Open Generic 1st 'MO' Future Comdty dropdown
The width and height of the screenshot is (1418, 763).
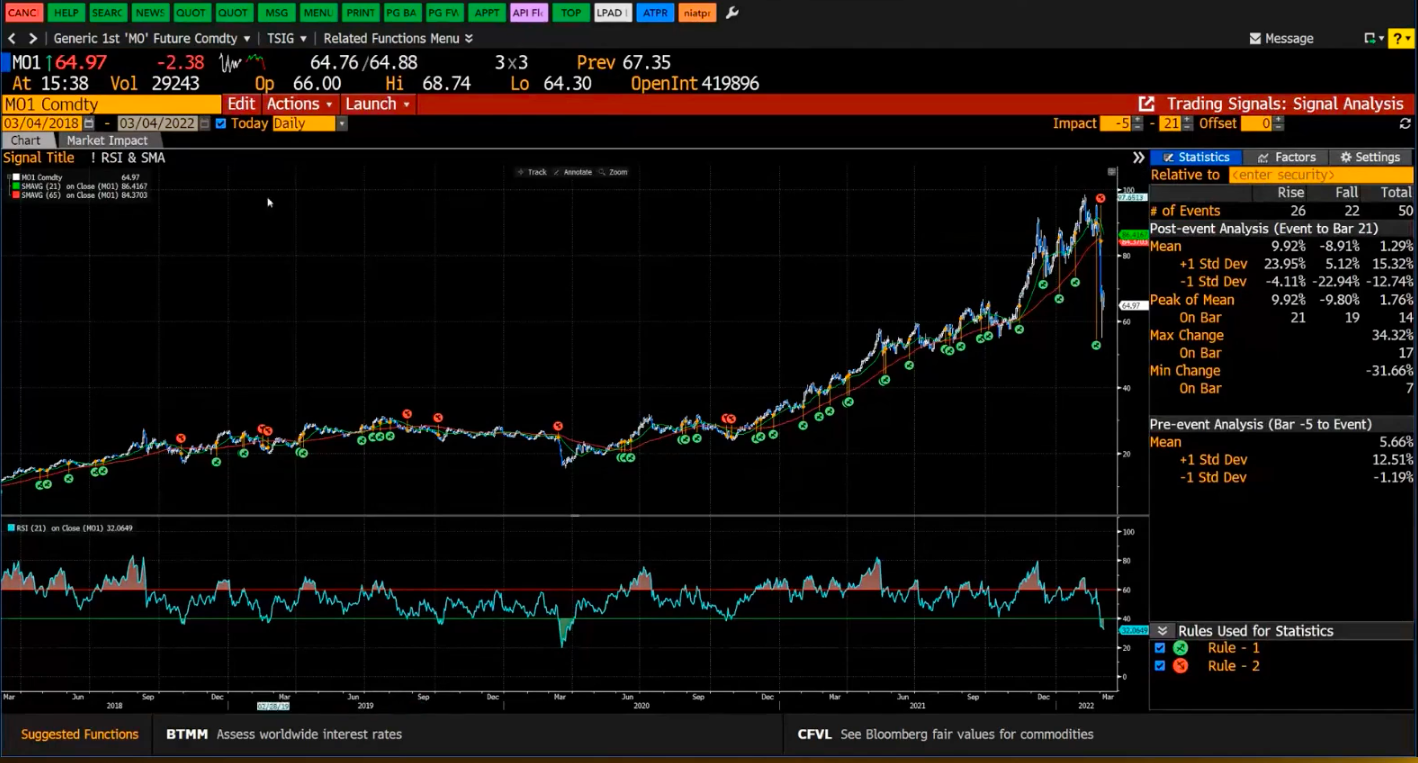click(152, 38)
